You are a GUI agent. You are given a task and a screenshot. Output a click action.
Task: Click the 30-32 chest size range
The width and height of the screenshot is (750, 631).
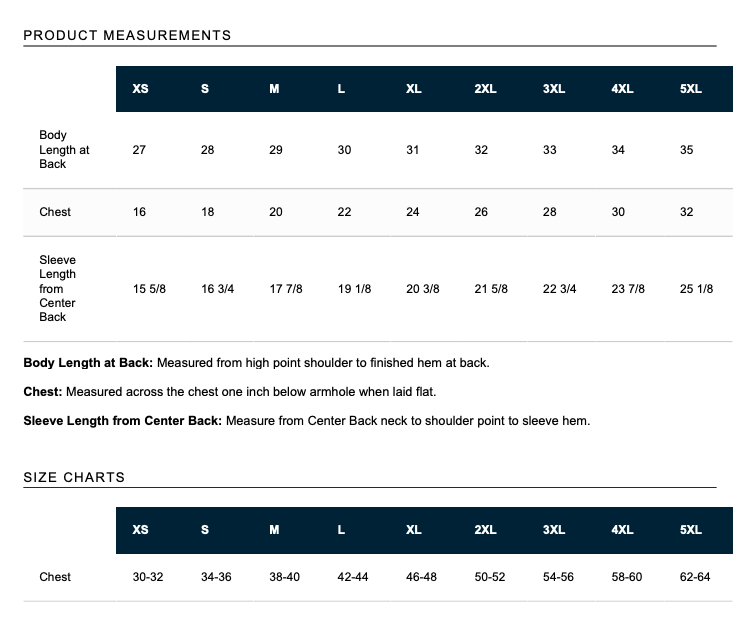pyautogui.click(x=148, y=577)
